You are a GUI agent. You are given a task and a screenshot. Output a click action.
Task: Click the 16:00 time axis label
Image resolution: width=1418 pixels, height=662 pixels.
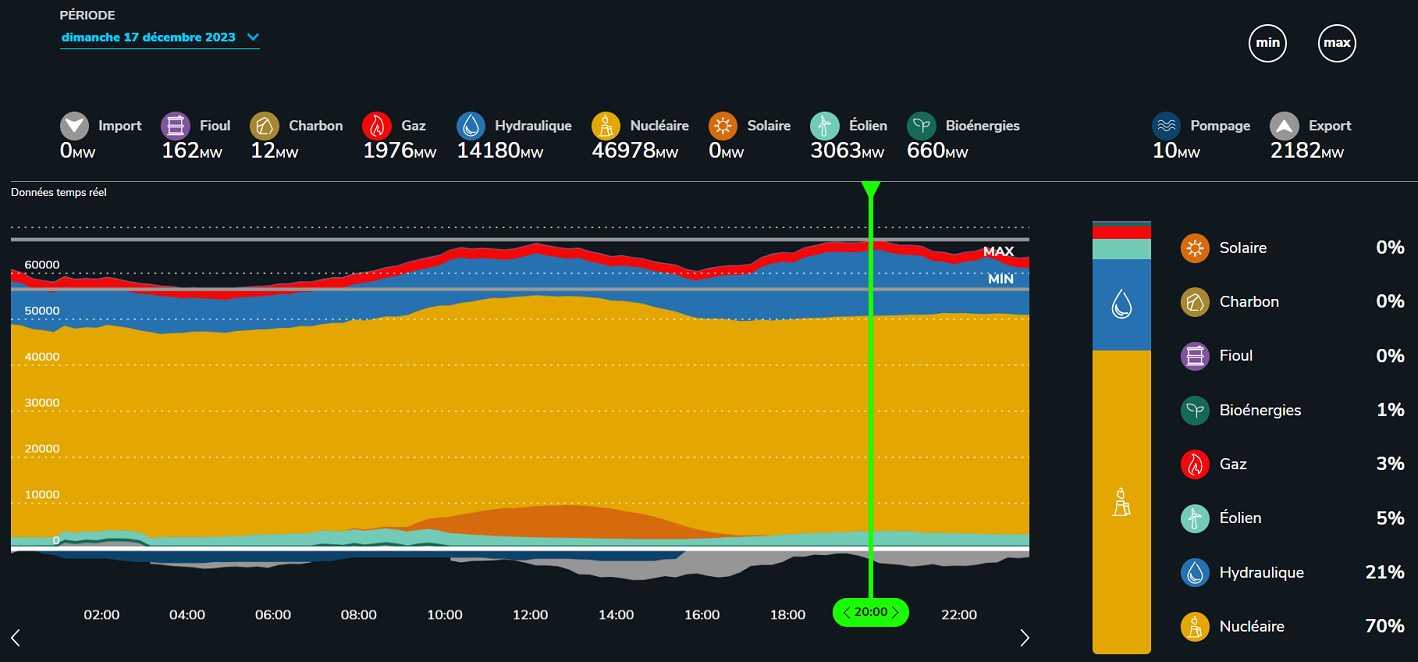coord(702,615)
